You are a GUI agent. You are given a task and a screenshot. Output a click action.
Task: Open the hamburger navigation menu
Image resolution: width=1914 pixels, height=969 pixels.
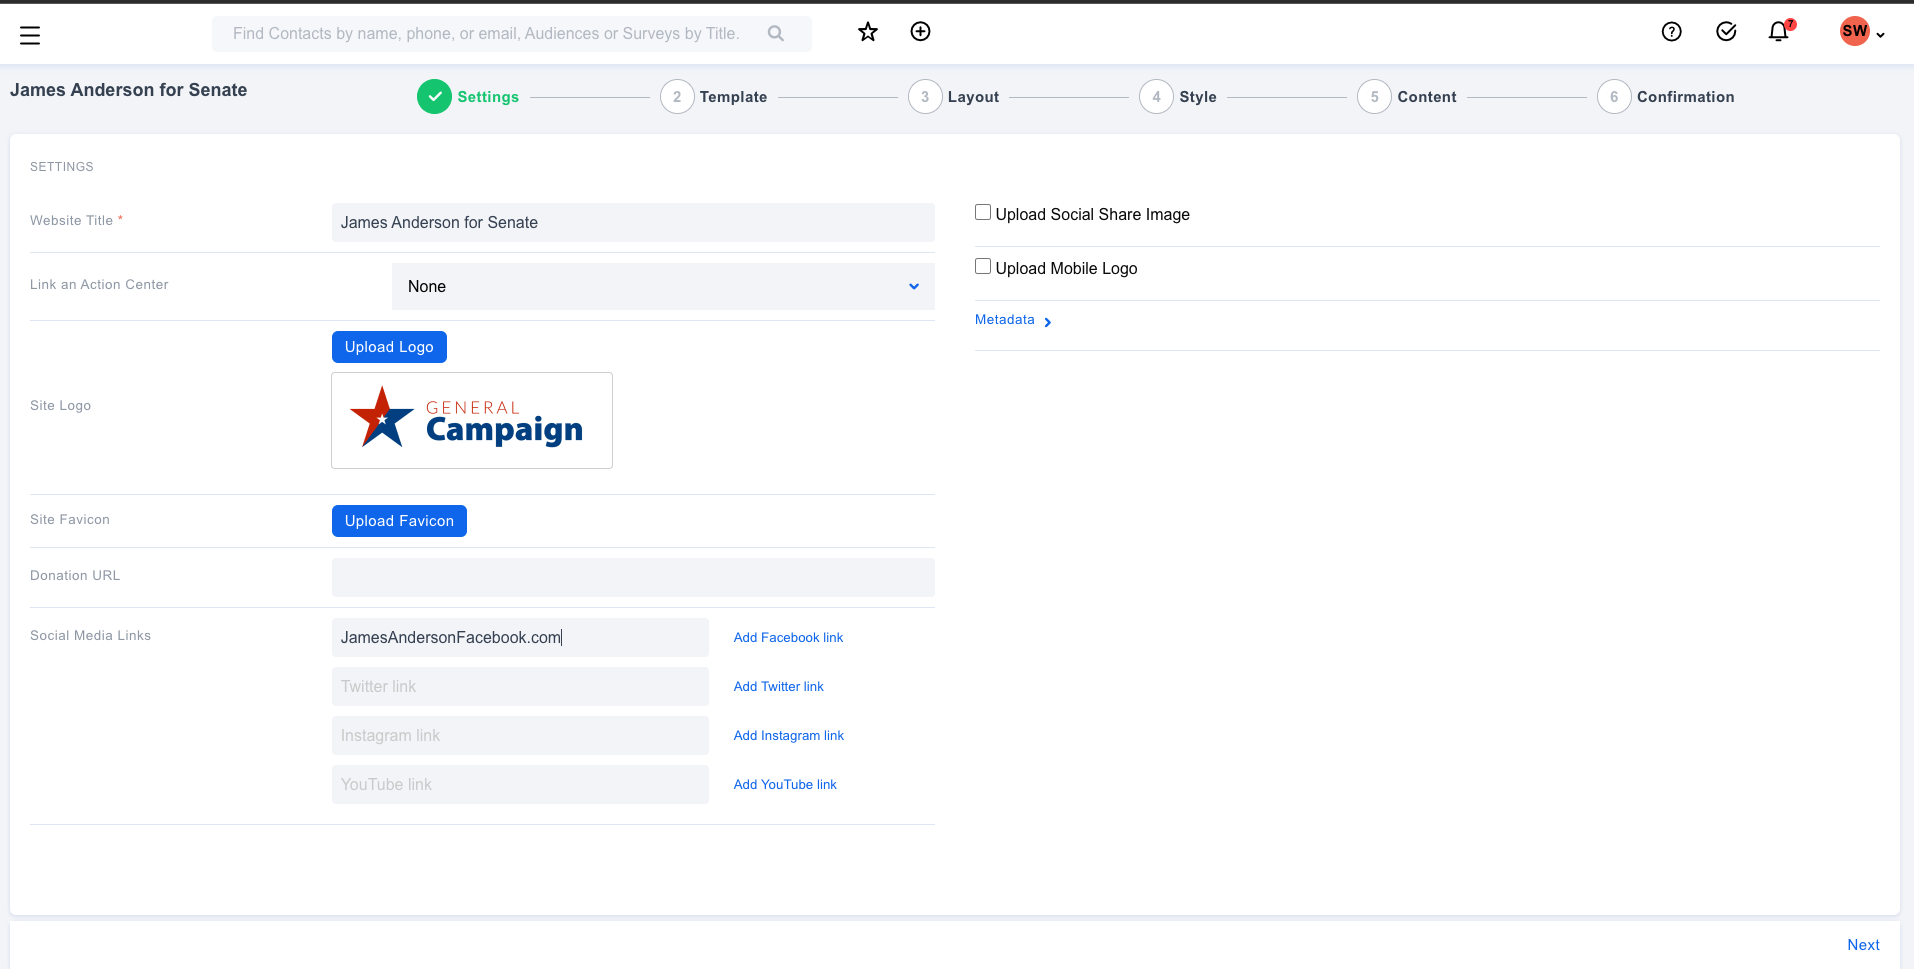(x=30, y=36)
